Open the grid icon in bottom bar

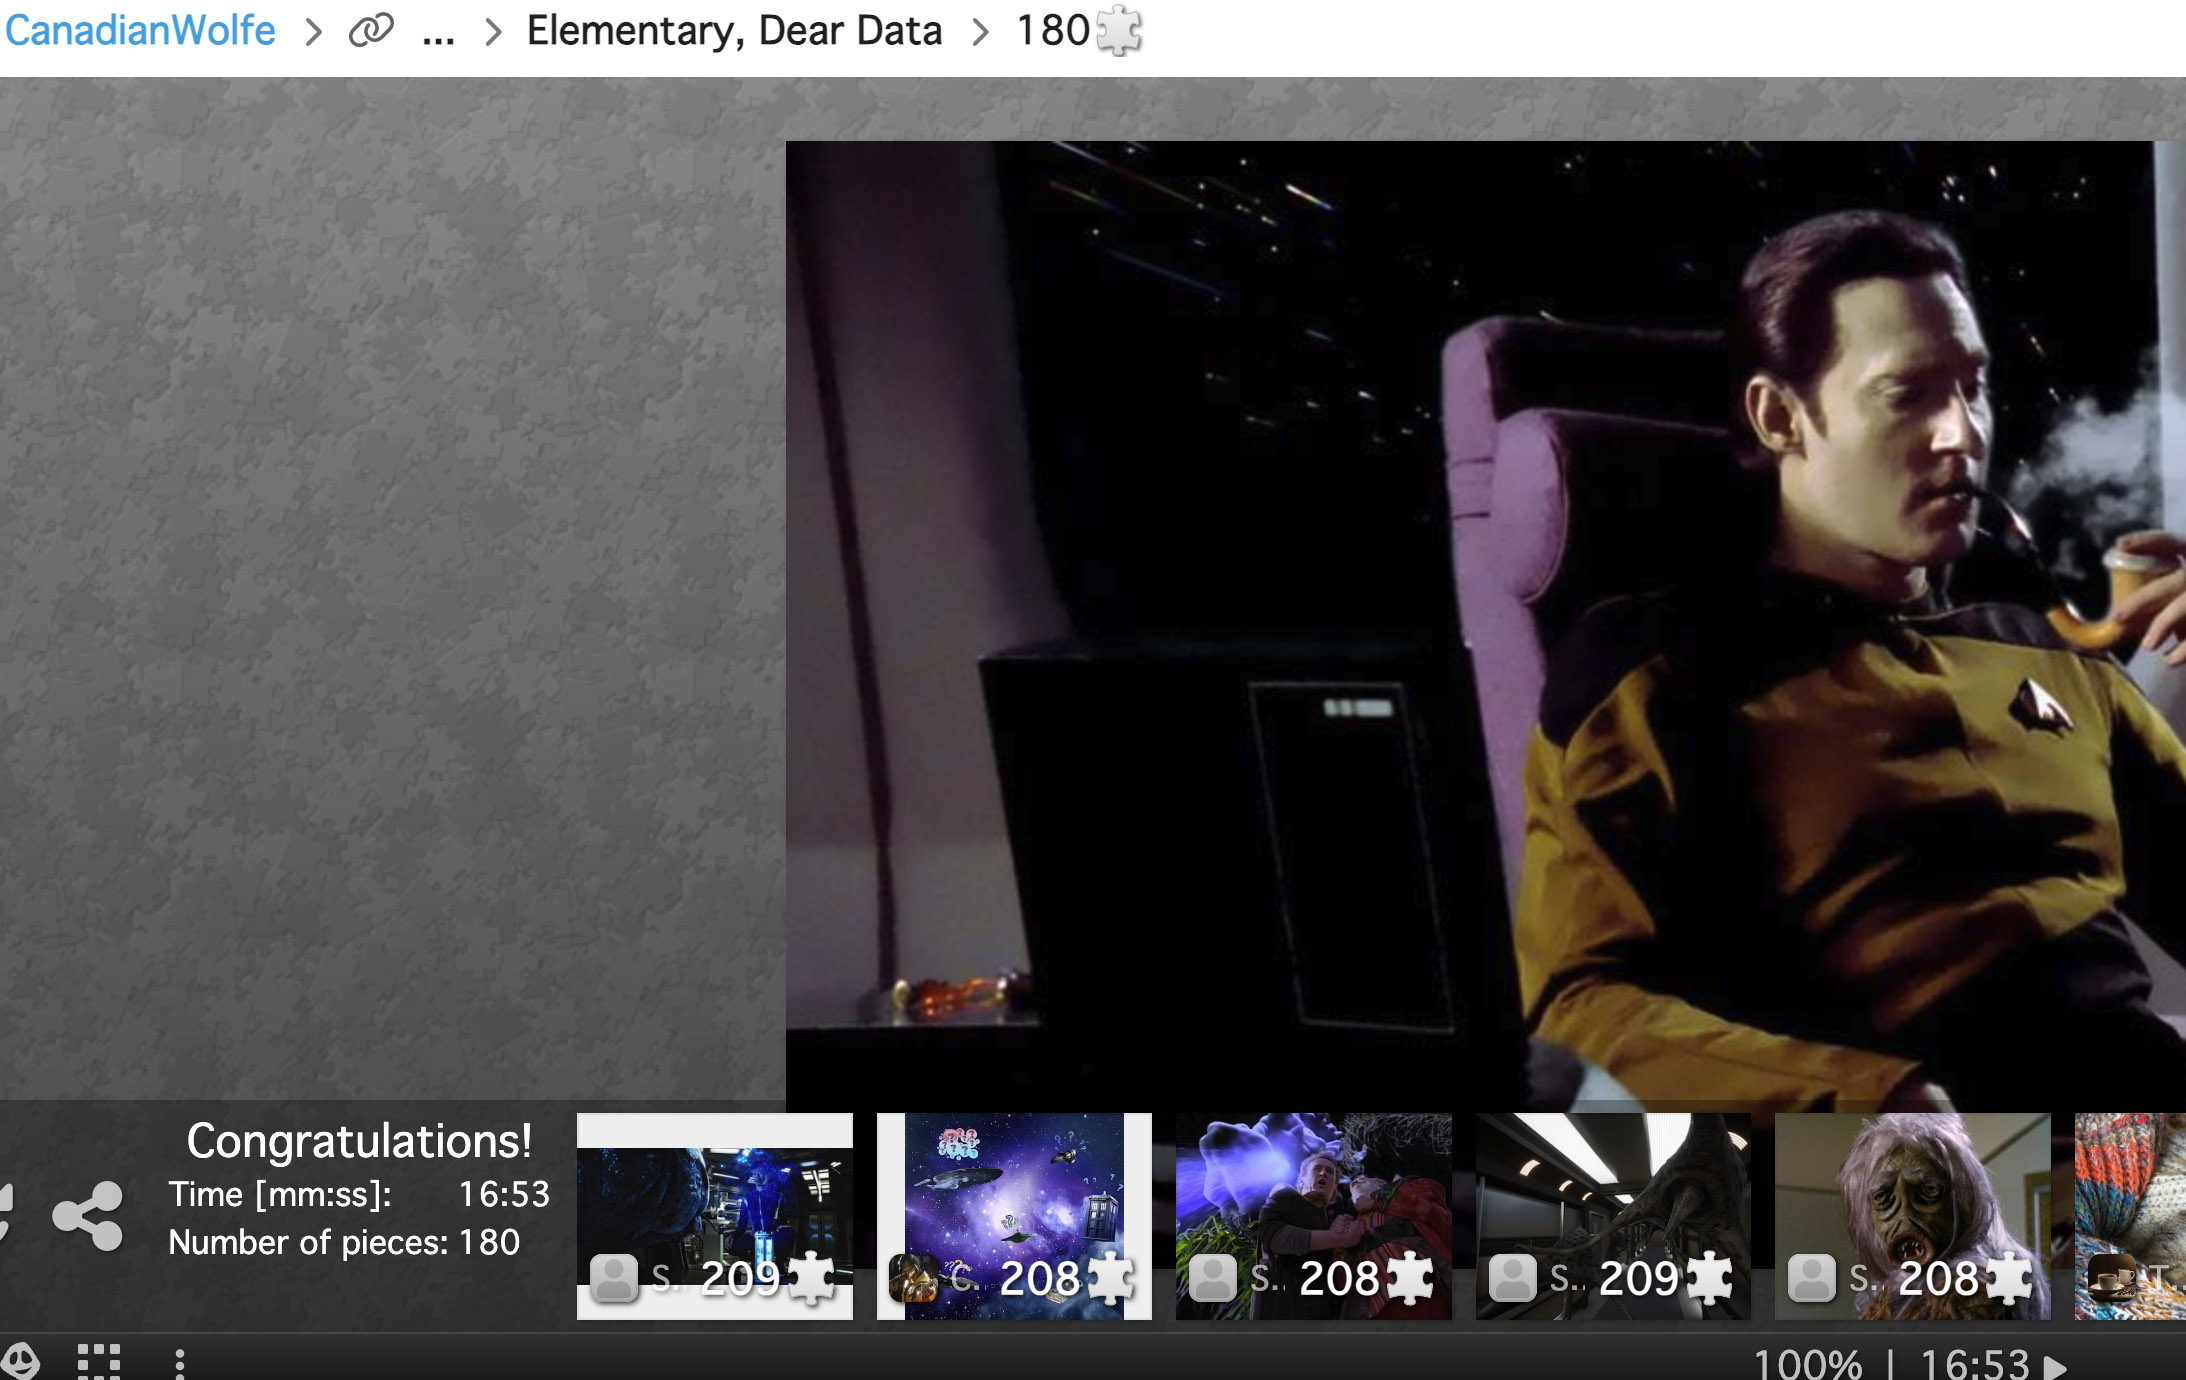(x=99, y=1362)
